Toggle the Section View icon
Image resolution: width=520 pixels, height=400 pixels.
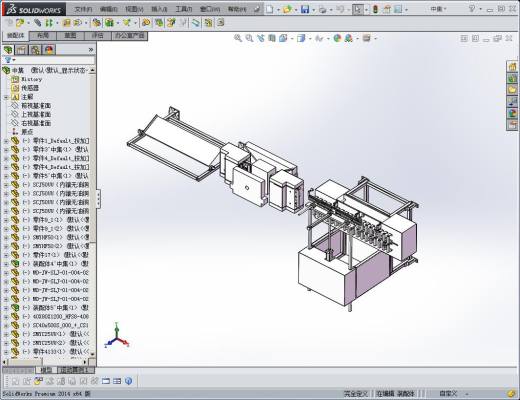click(x=272, y=38)
